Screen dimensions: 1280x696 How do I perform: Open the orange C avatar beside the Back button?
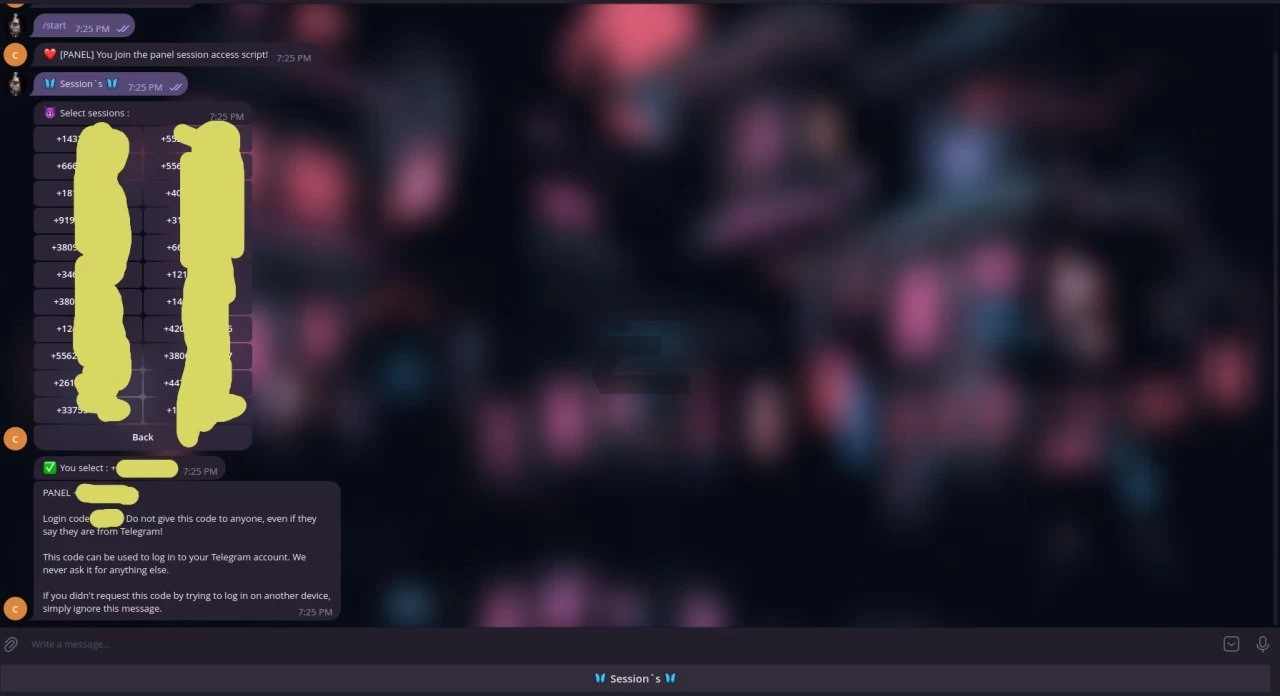tap(15, 438)
